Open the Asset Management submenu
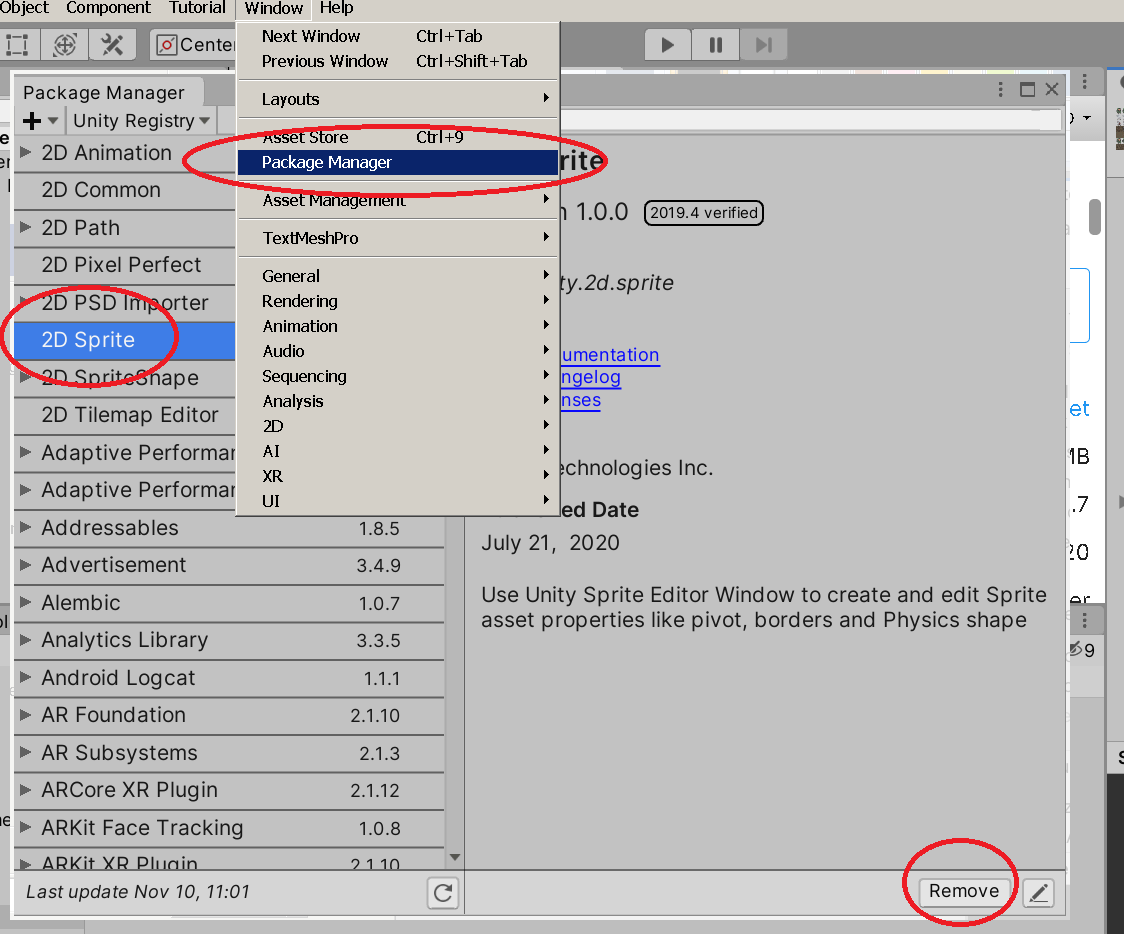1124x934 pixels. coord(398,200)
